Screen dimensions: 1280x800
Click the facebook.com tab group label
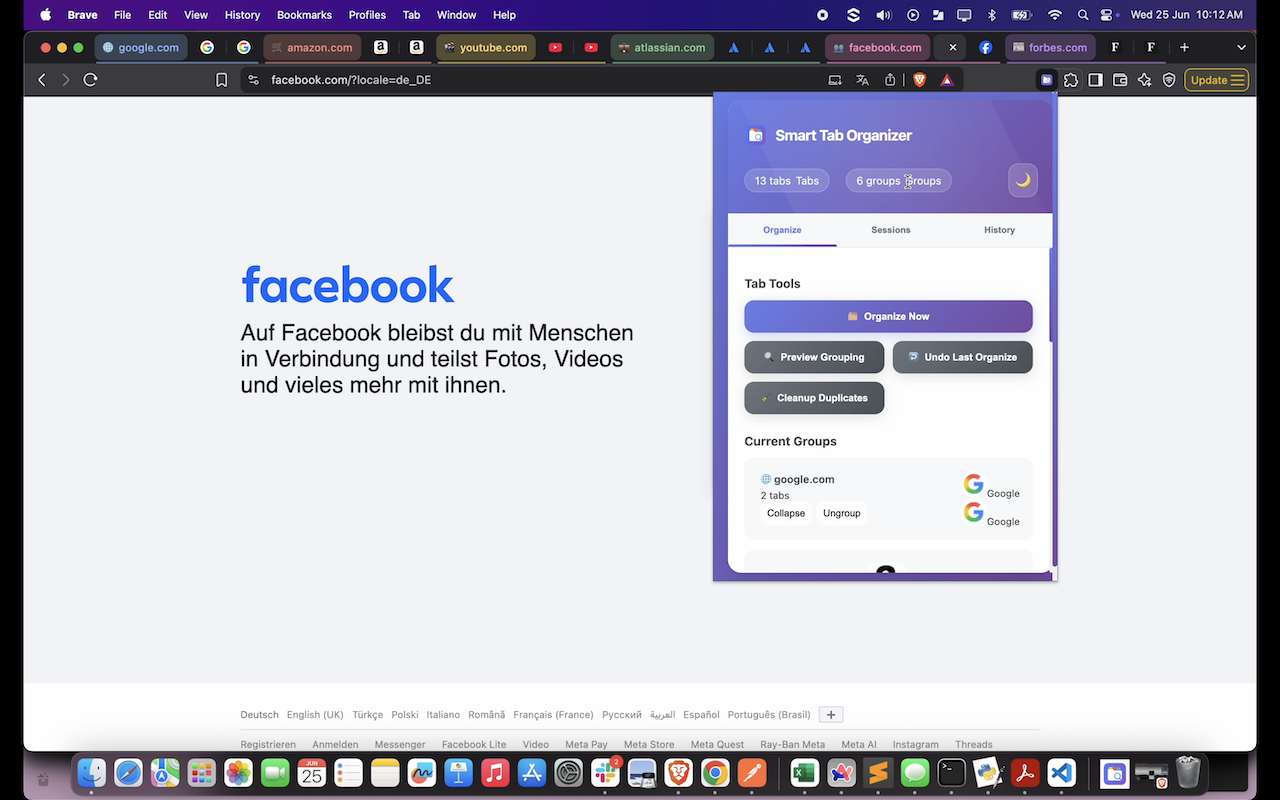877,47
